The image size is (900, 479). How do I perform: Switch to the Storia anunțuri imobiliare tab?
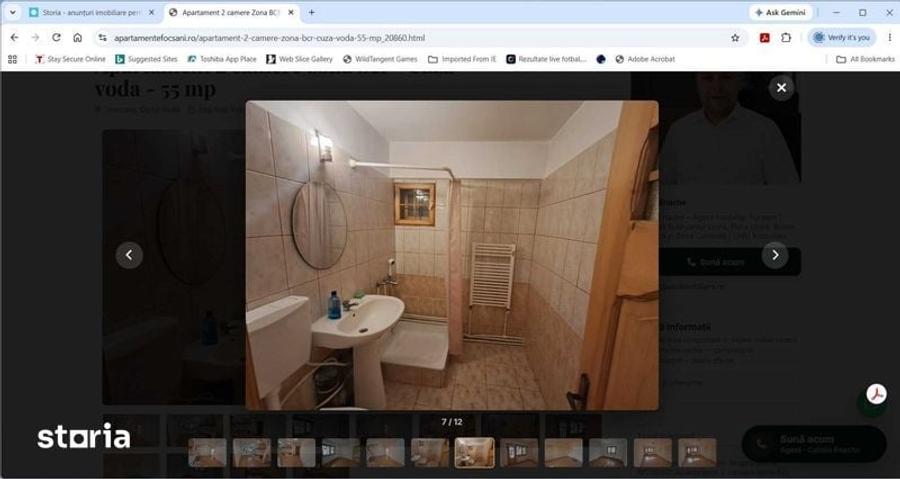[x=92, y=12]
